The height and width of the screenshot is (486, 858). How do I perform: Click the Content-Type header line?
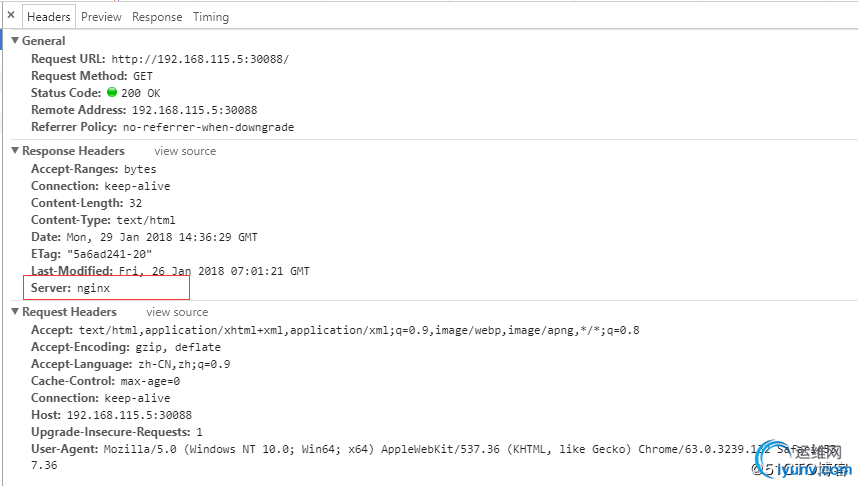(103, 220)
